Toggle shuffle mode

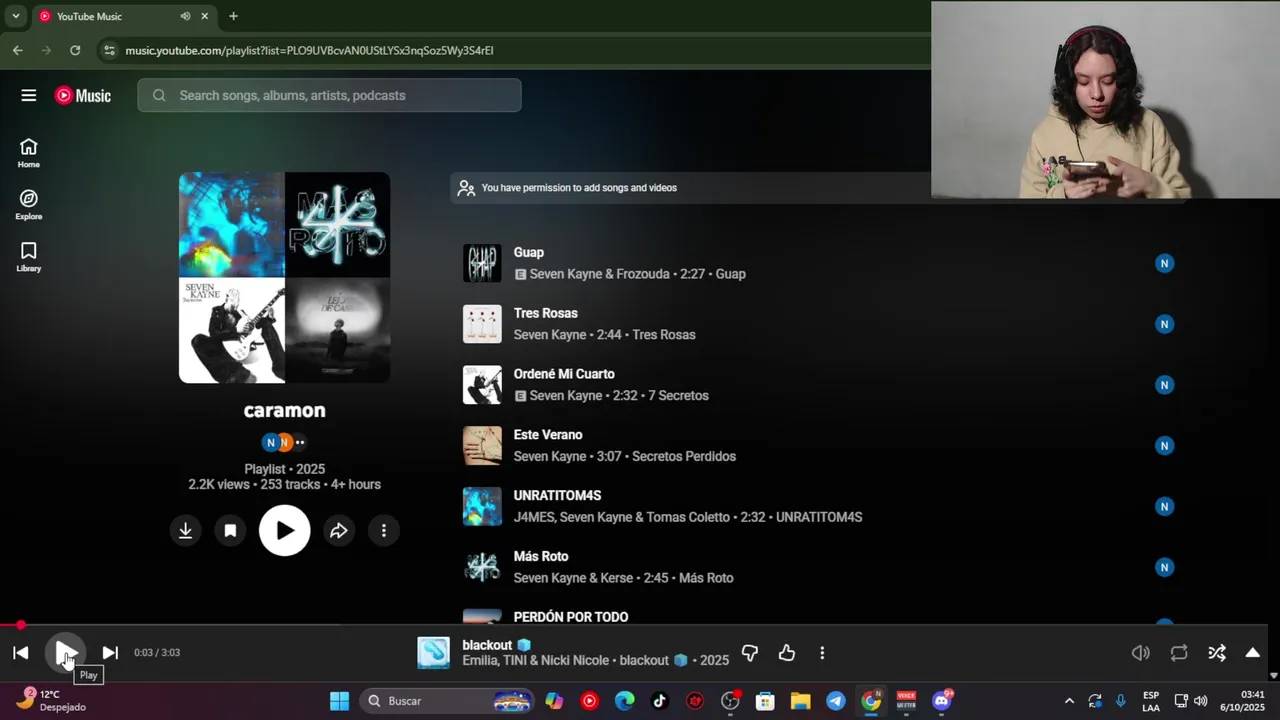point(1217,653)
